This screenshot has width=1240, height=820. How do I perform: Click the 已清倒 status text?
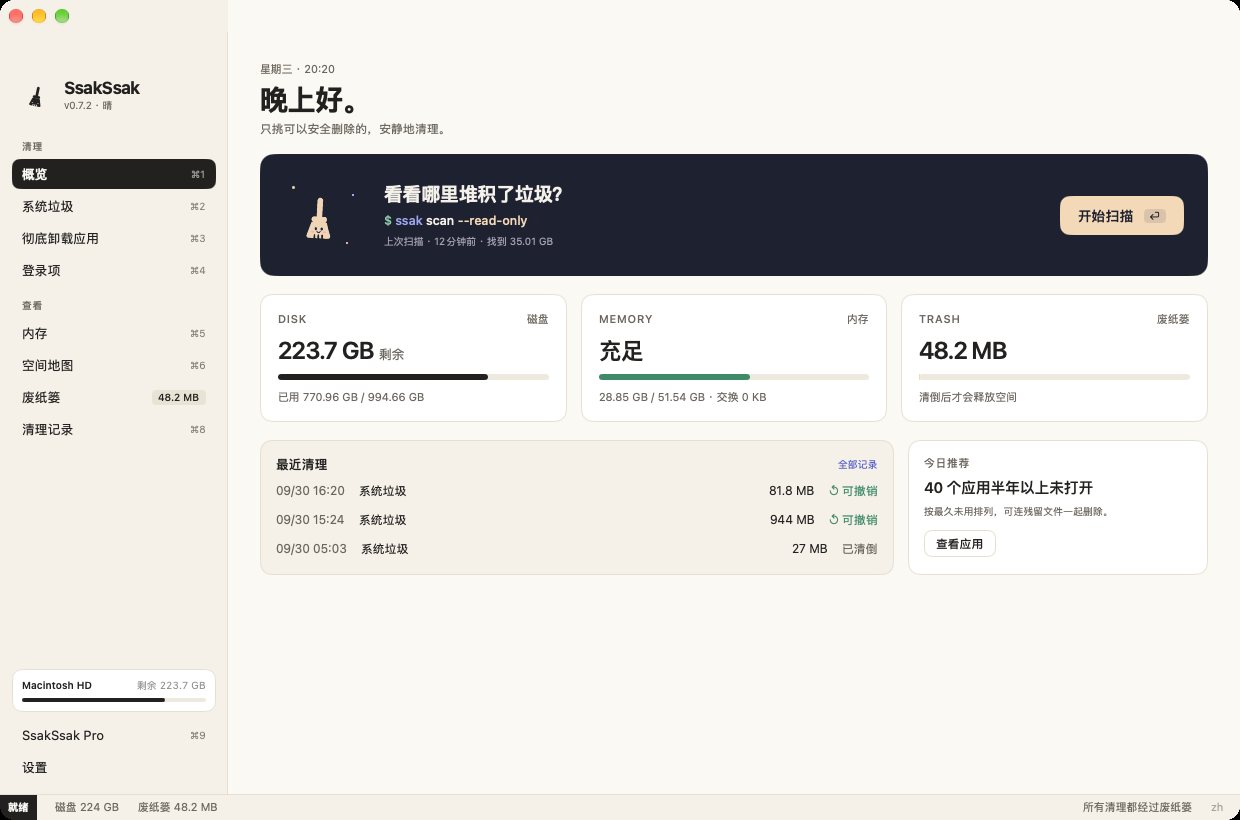(x=859, y=549)
